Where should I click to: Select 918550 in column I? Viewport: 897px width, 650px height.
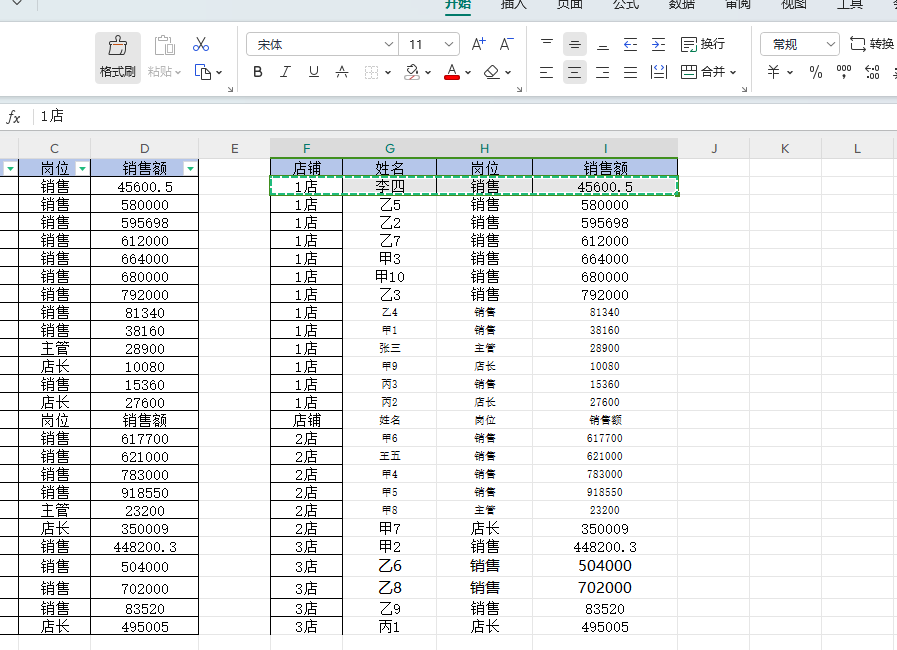(x=605, y=492)
